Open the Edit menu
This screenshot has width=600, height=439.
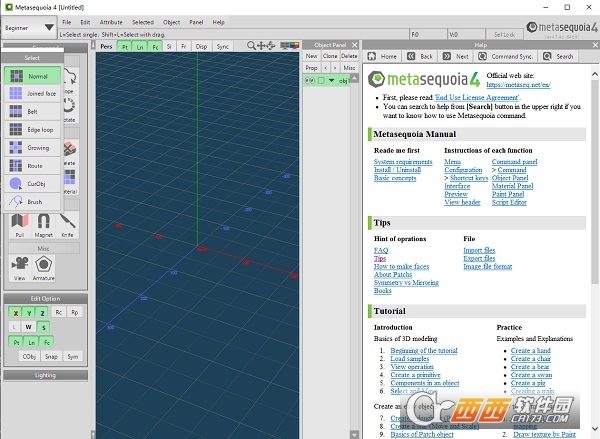pos(85,22)
